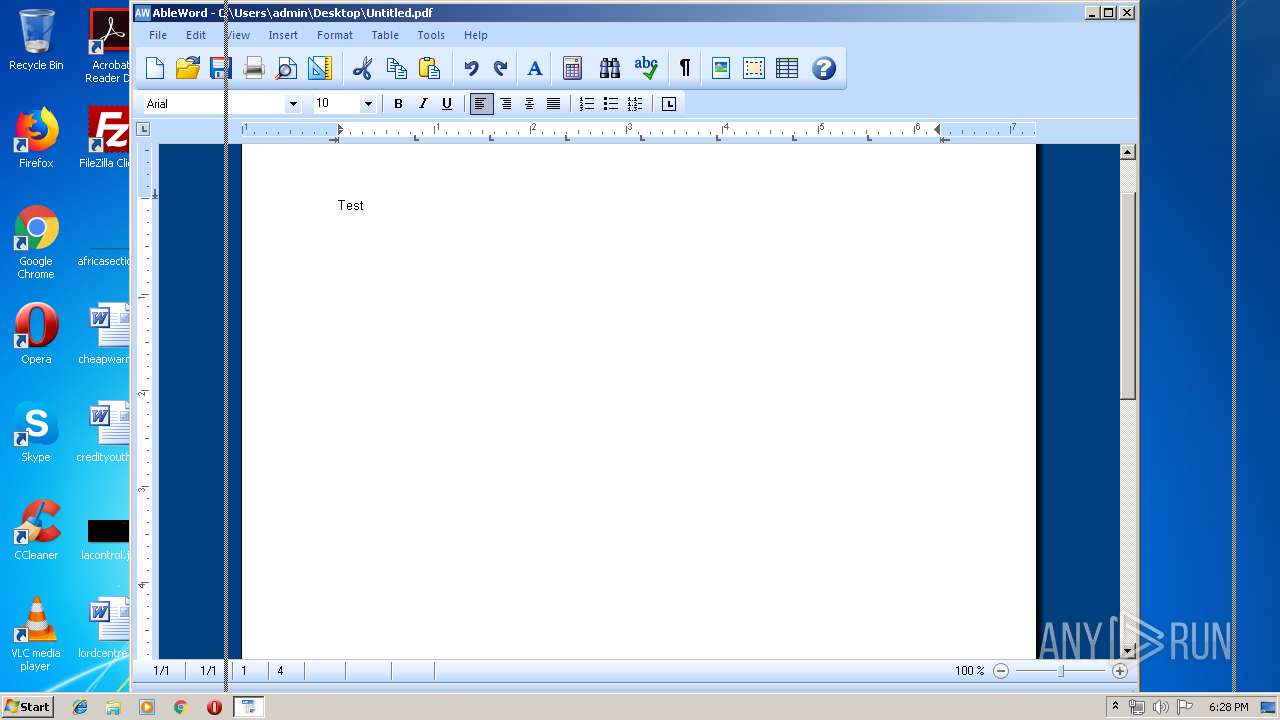Create a new document
This screenshot has width=1280, height=720.
click(155, 68)
